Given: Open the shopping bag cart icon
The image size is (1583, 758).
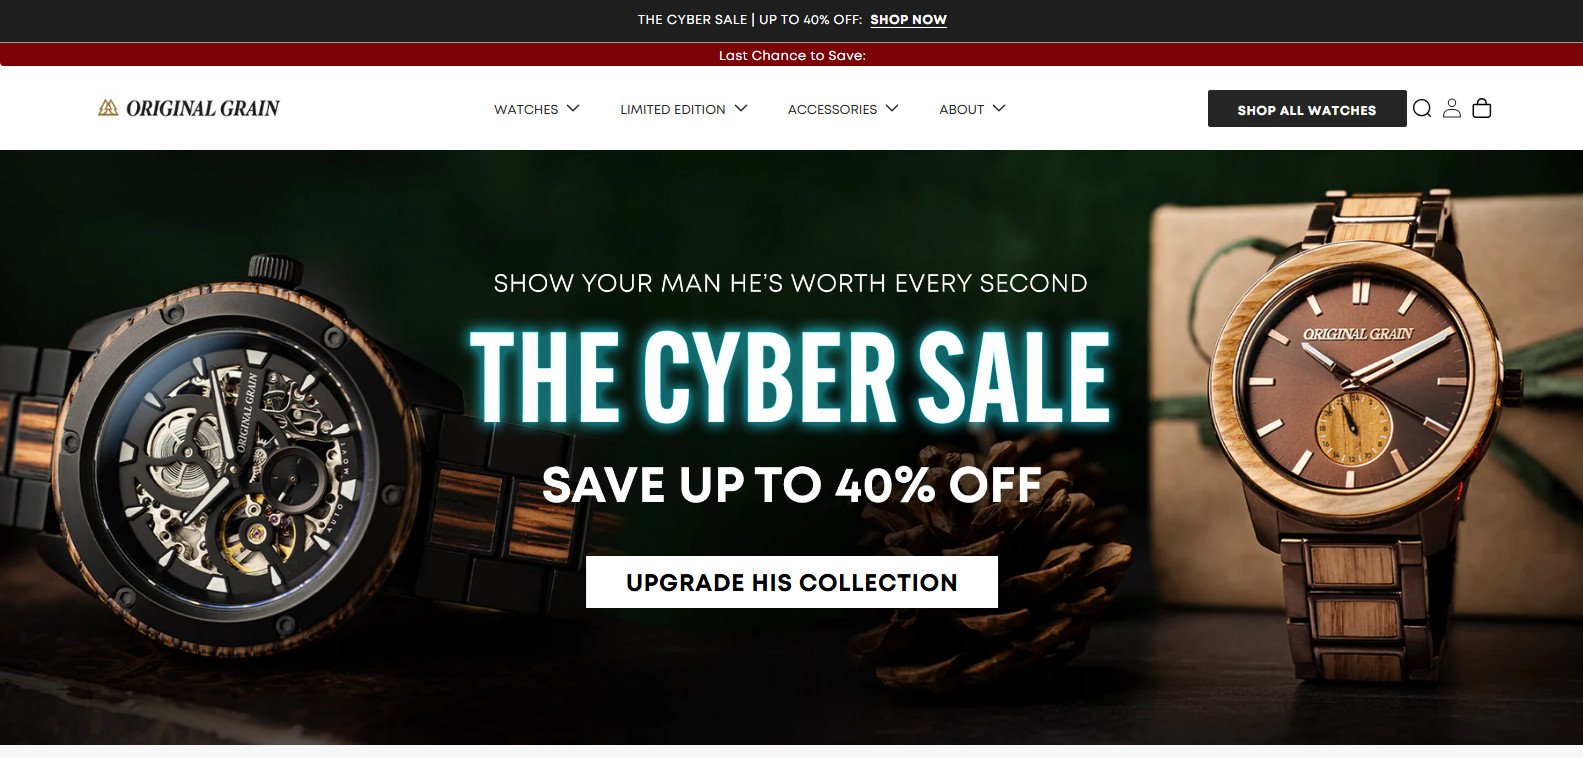Looking at the screenshot, I should click(1482, 108).
